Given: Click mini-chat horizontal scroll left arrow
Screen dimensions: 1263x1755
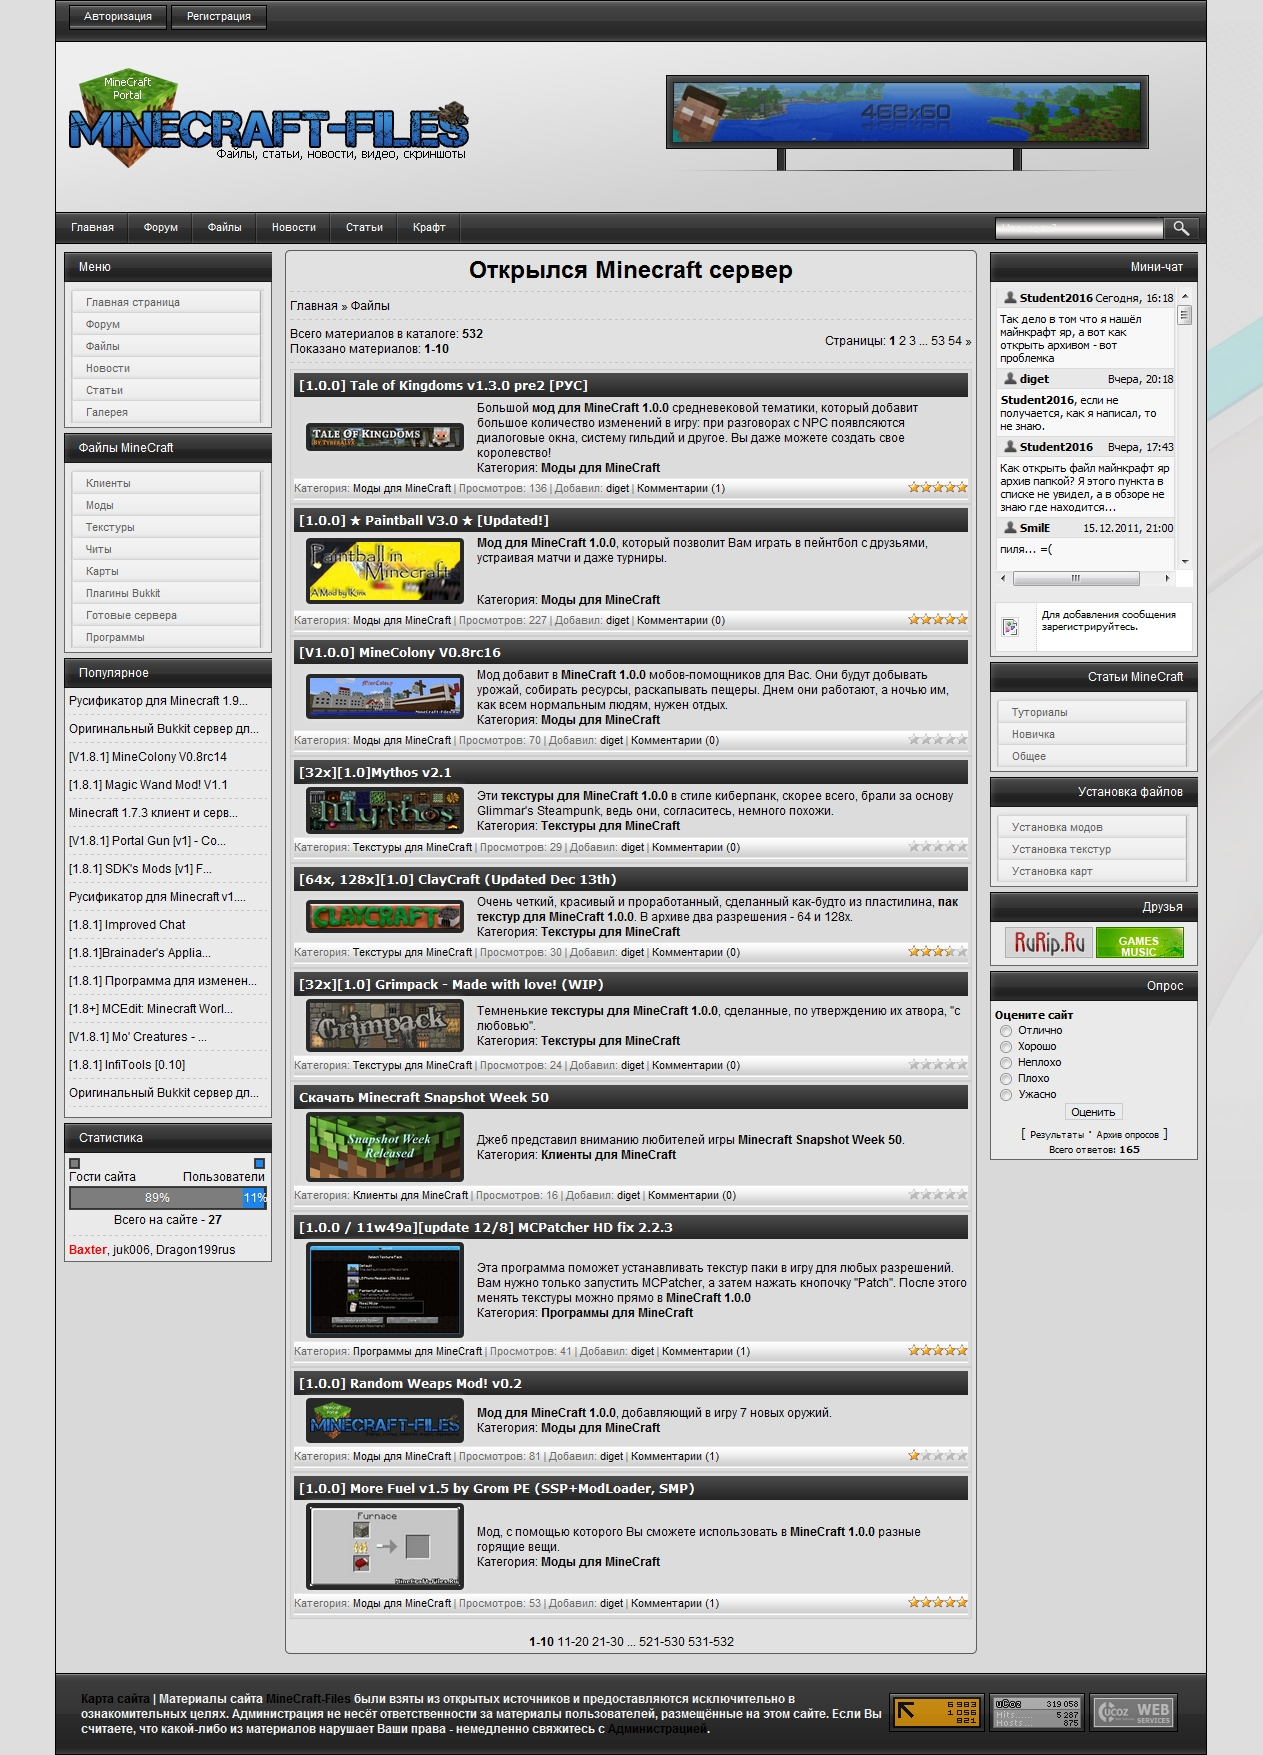Looking at the screenshot, I should [x=1004, y=578].
